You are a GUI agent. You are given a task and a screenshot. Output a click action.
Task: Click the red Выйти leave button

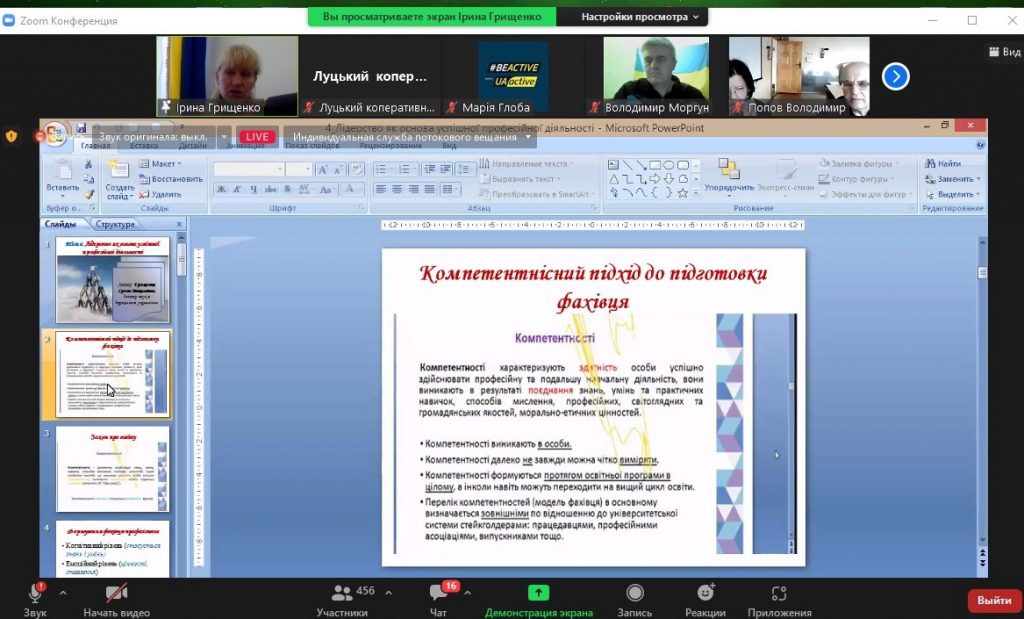click(993, 600)
